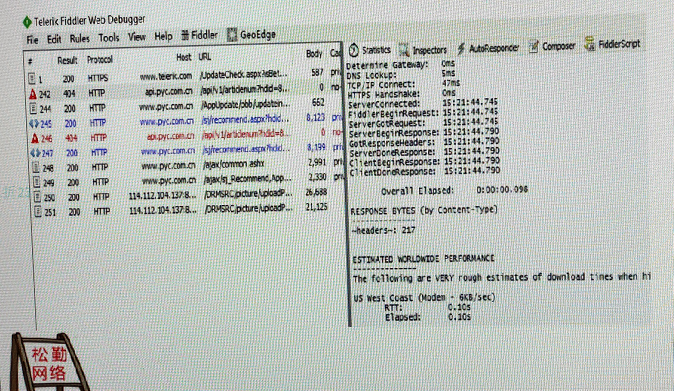
Task: Open the Tools menu
Action: (x=109, y=38)
